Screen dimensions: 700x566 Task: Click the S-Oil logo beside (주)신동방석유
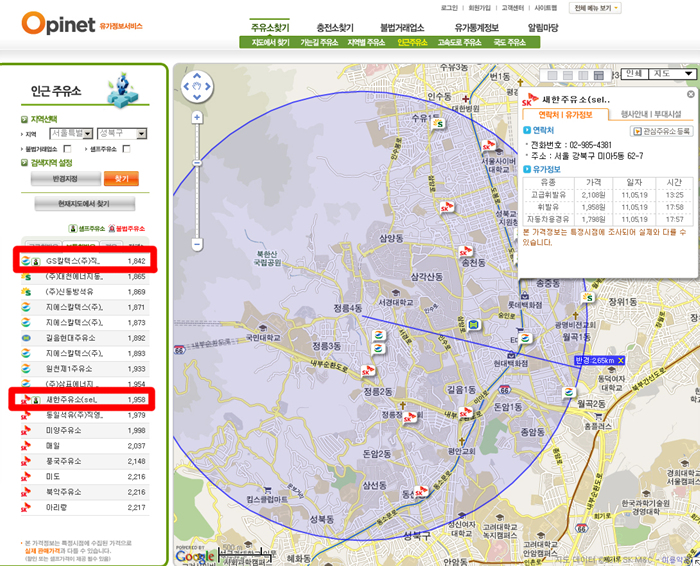pyautogui.click(x=26, y=292)
